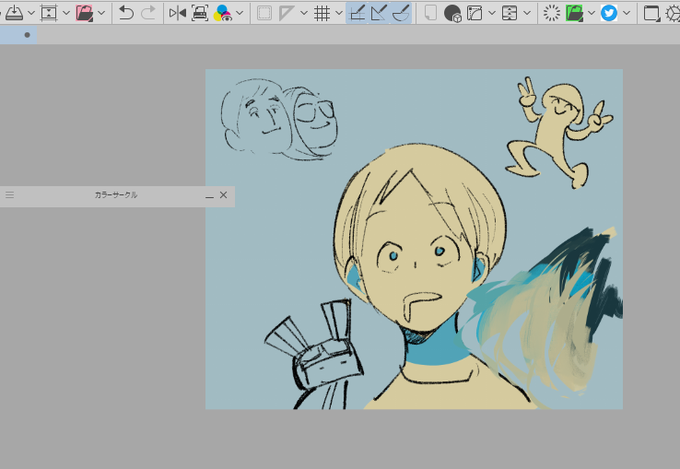This screenshot has width=680, height=469.
Task: Toggle Snap to Ruler
Action: click(x=357, y=13)
